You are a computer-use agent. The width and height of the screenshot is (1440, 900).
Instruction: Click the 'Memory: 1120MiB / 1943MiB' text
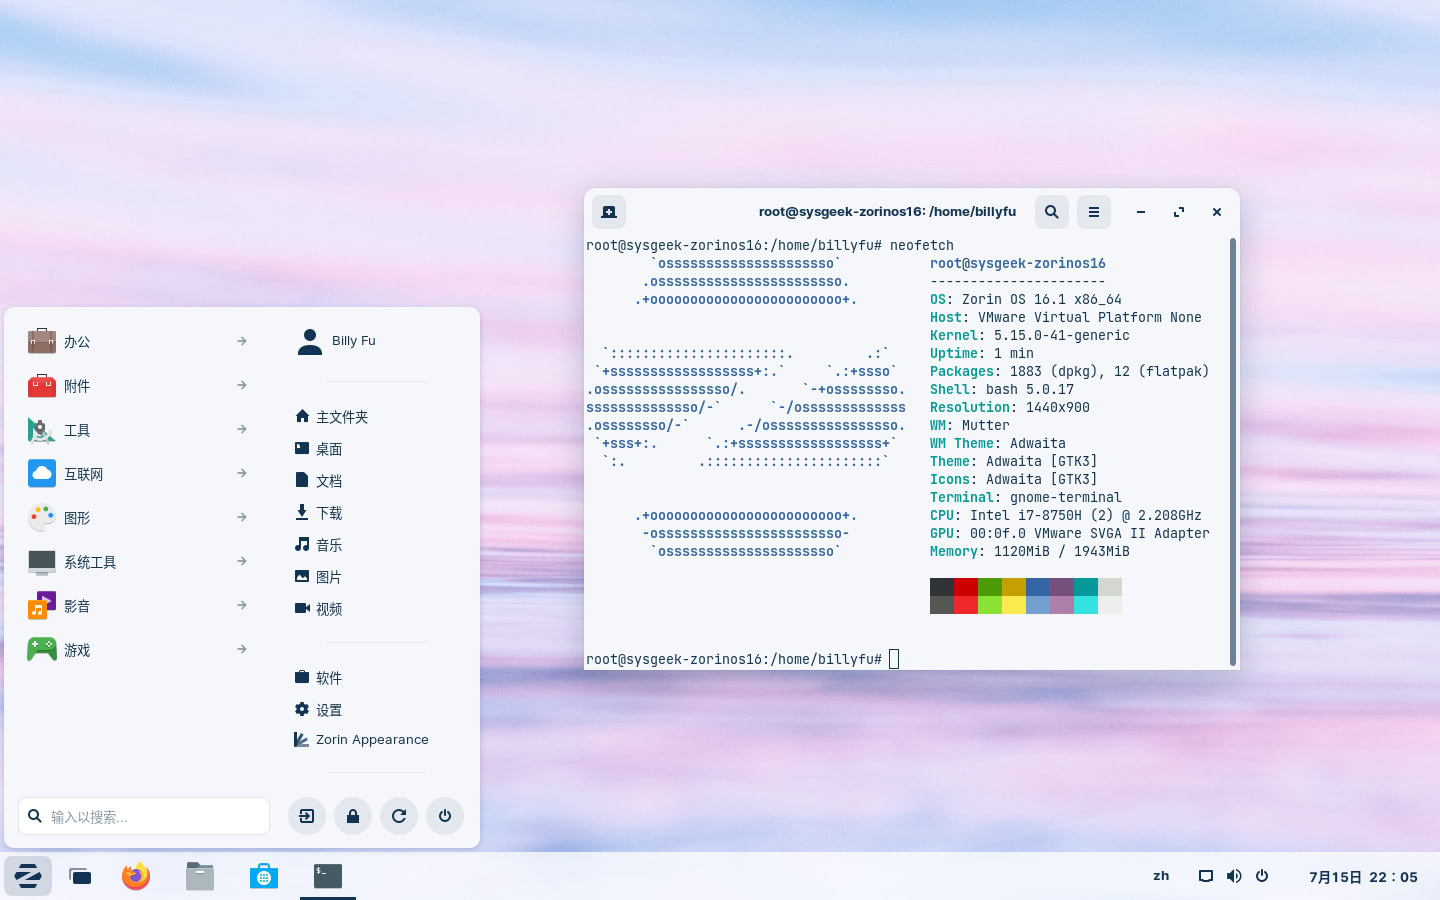click(1030, 552)
